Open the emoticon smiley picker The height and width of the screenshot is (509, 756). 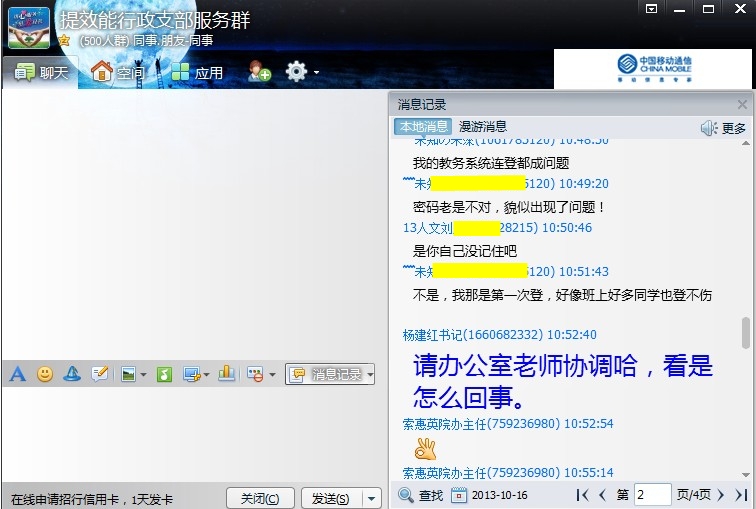(45, 374)
